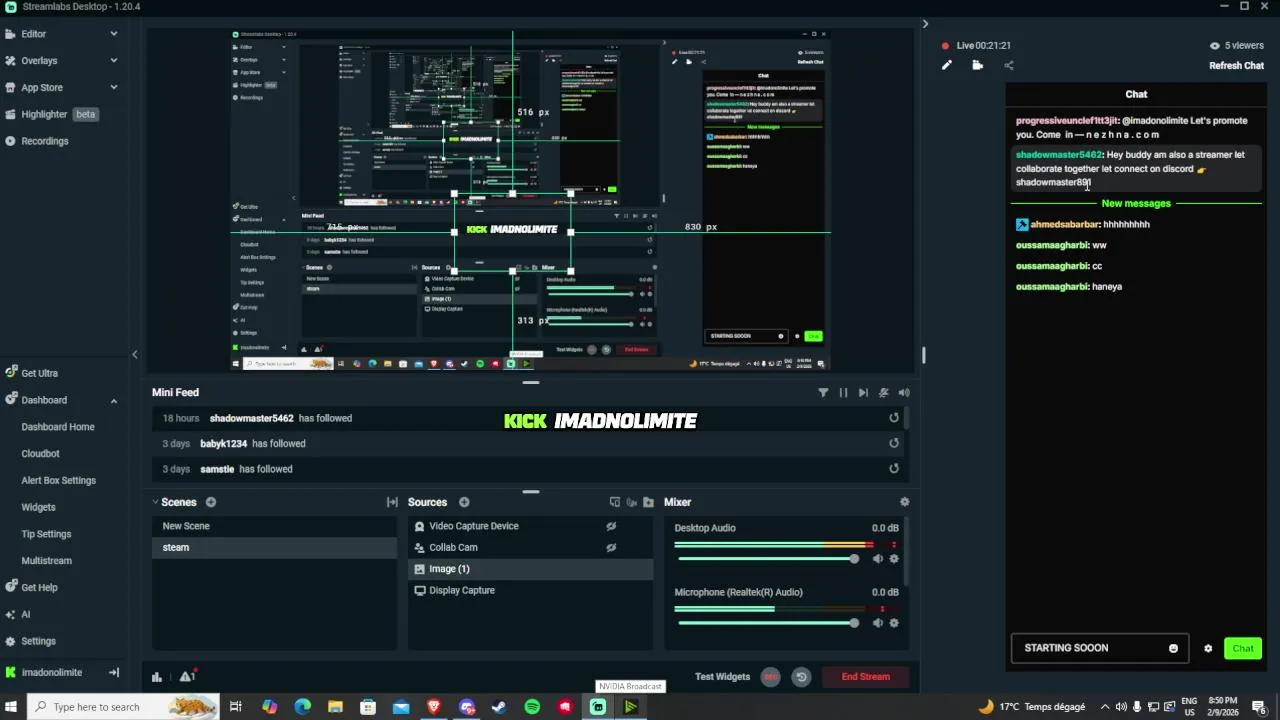Mute Desktop Audio speaker icon
This screenshot has height=720, width=1280.
coord(877,559)
